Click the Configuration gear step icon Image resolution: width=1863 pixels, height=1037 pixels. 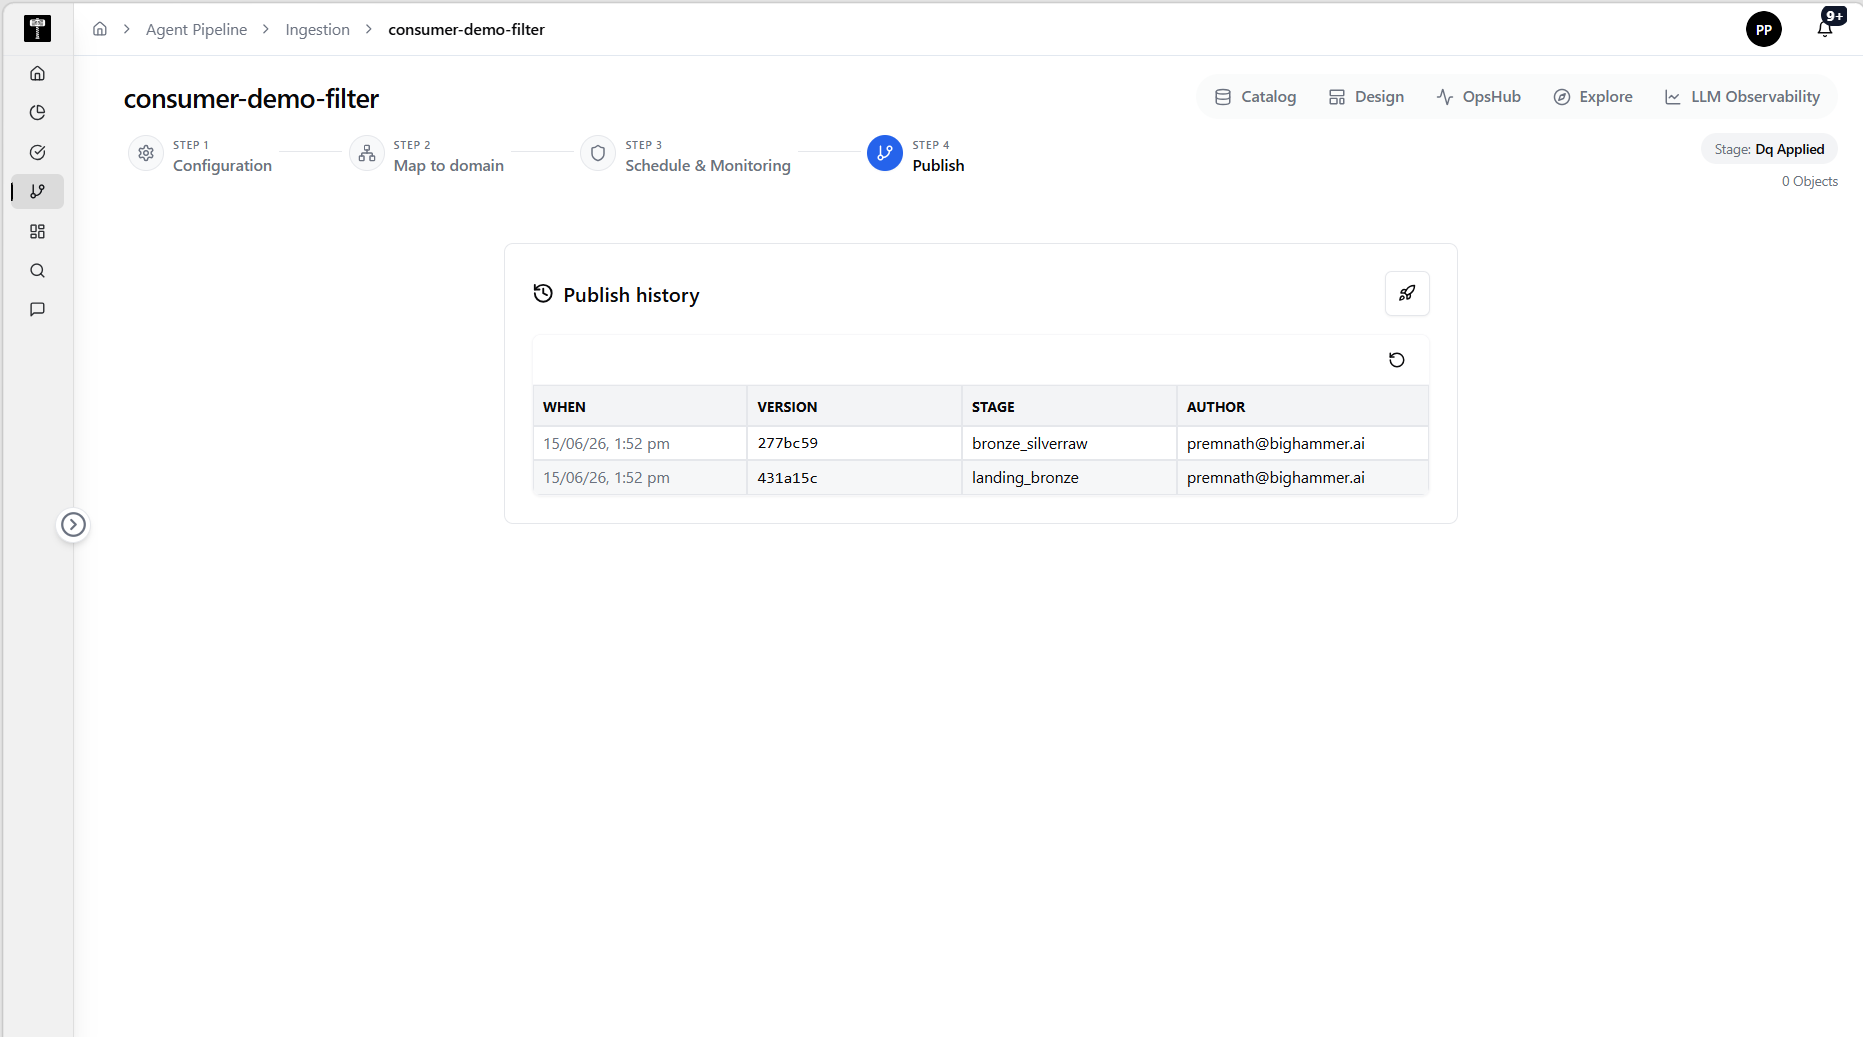[146, 153]
